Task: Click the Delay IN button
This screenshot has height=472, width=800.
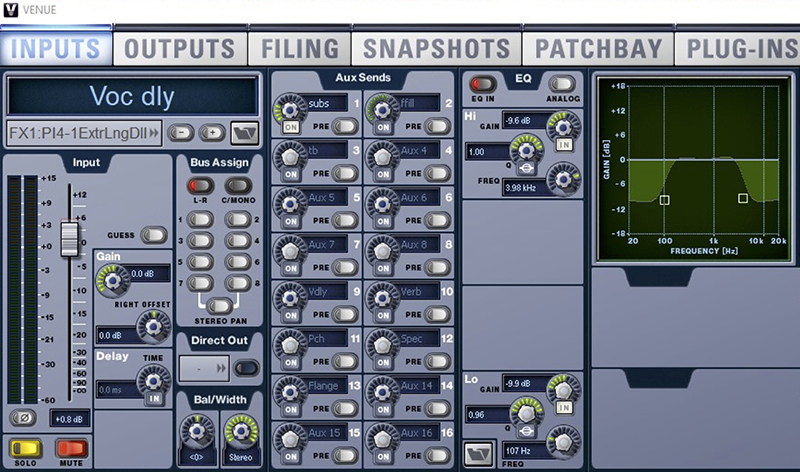Action: 154,399
